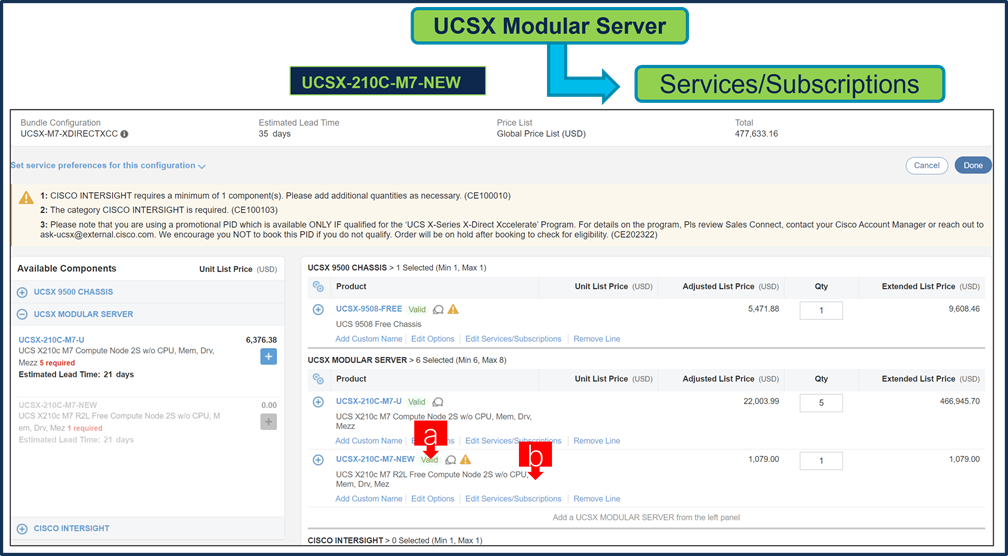This screenshot has width=1008, height=556.
Task: Click the UCSX-210C-M7-NEW item in left panel
Action: coord(58,406)
